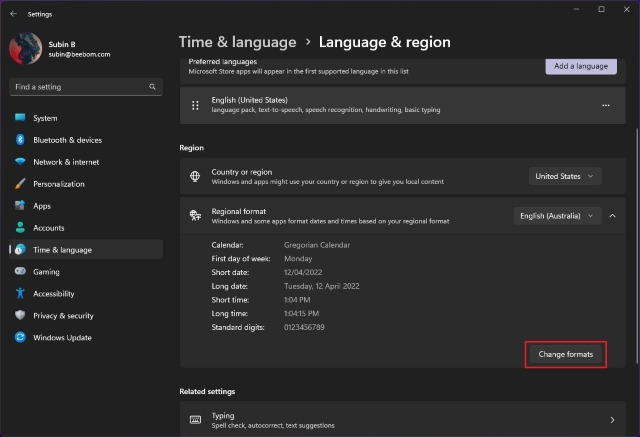Click the Language & region page title
The height and width of the screenshot is (437, 640).
pos(384,42)
